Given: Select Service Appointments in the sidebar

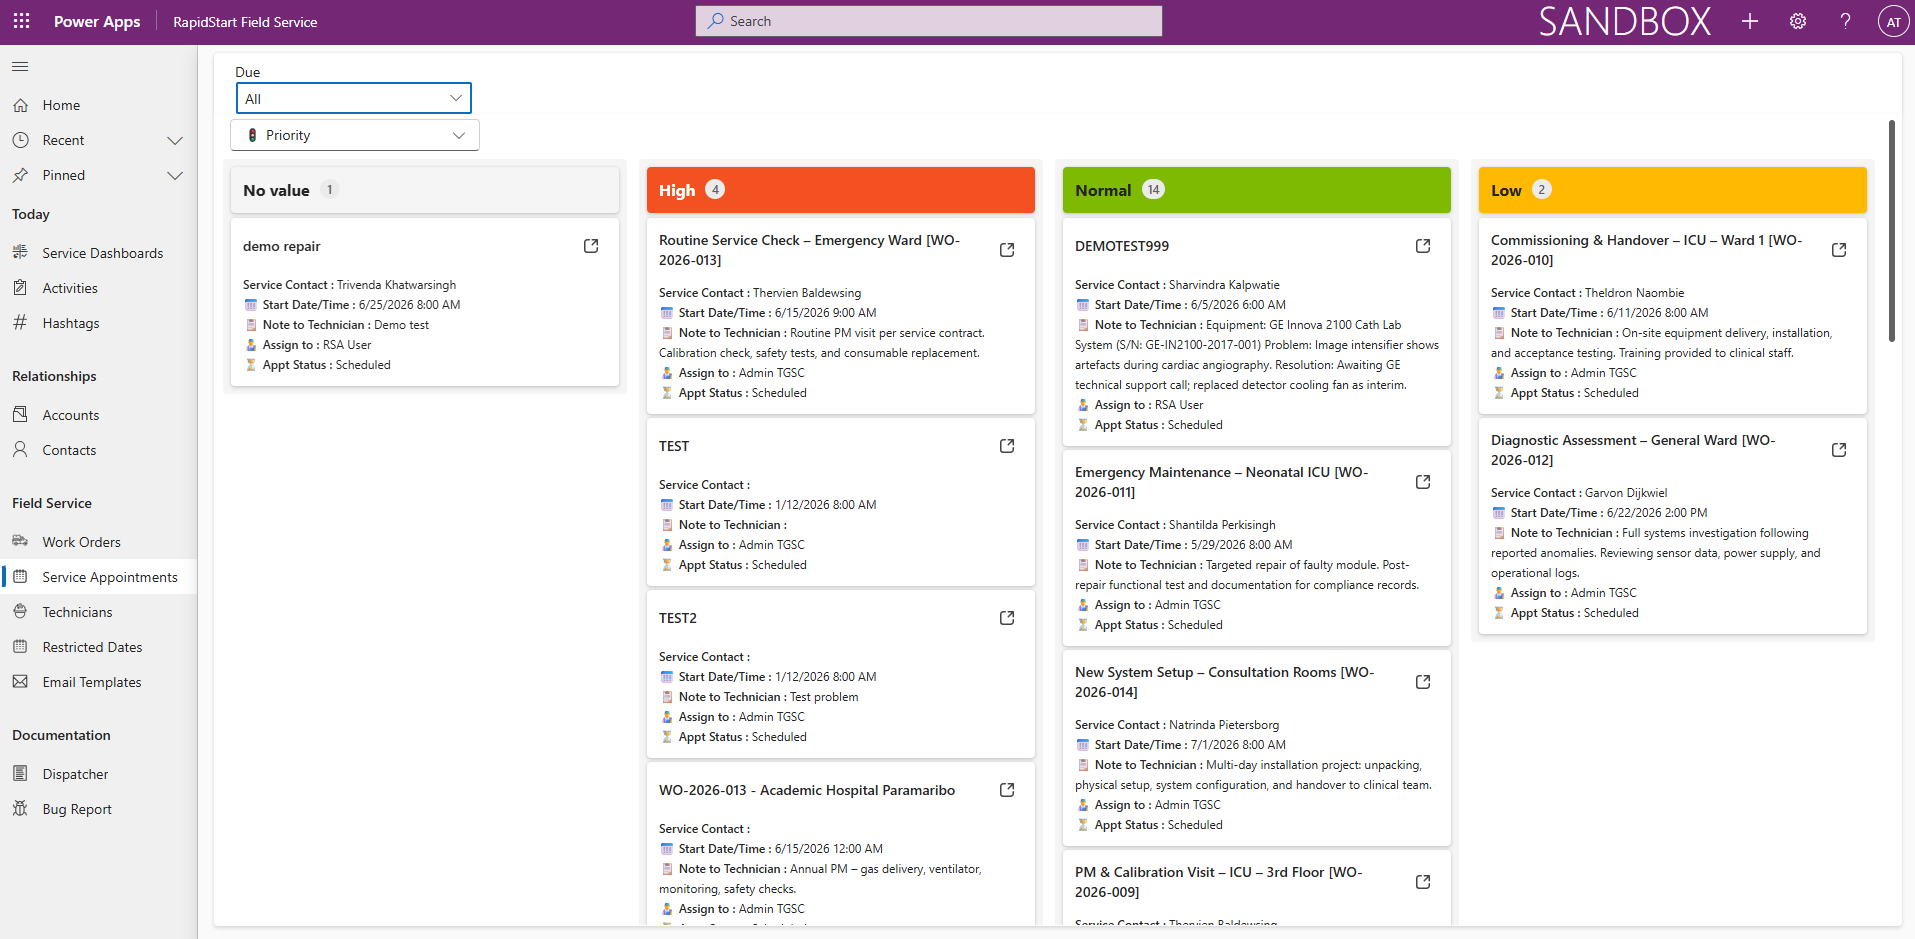Looking at the screenshot, I should tap(98, 577).
